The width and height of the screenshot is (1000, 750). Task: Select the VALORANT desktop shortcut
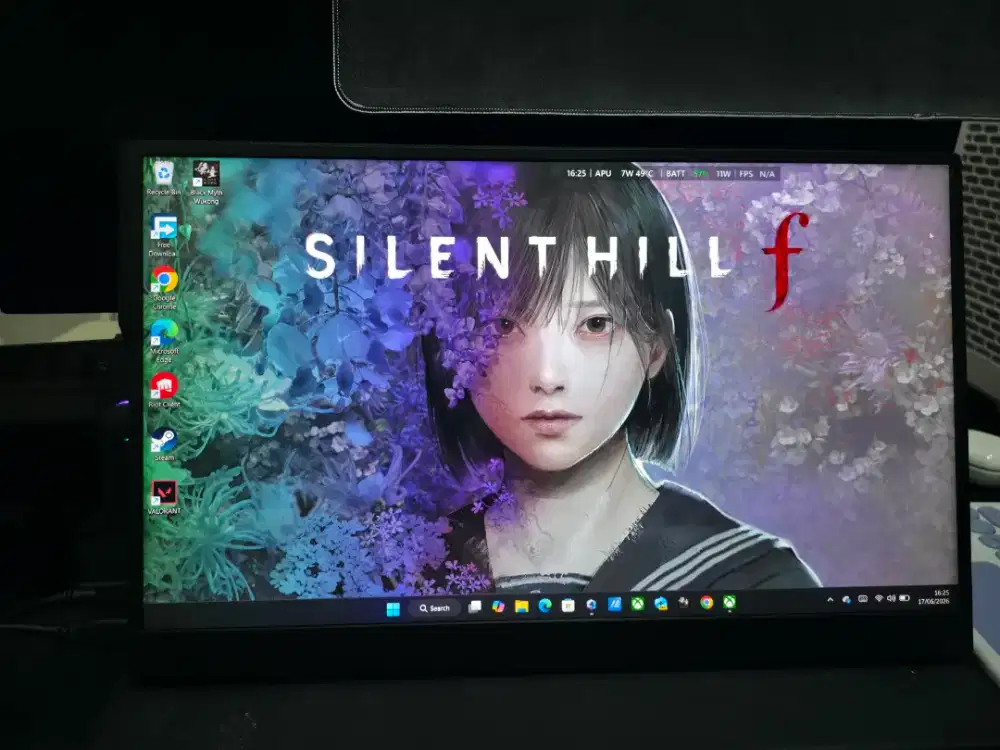pyautogui.click(x=164, y=497)
